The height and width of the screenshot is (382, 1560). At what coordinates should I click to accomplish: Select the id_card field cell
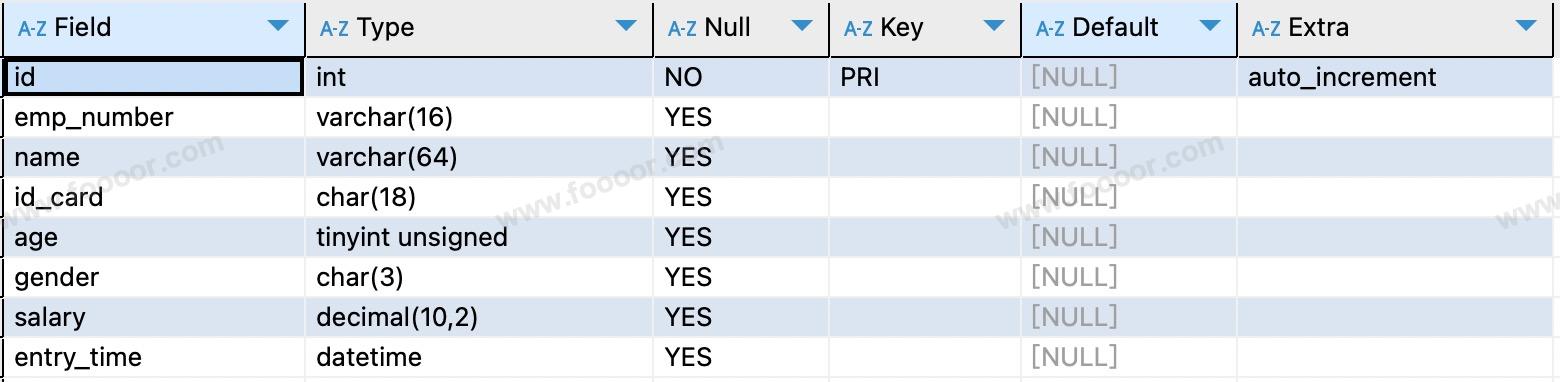coord(154,197)
